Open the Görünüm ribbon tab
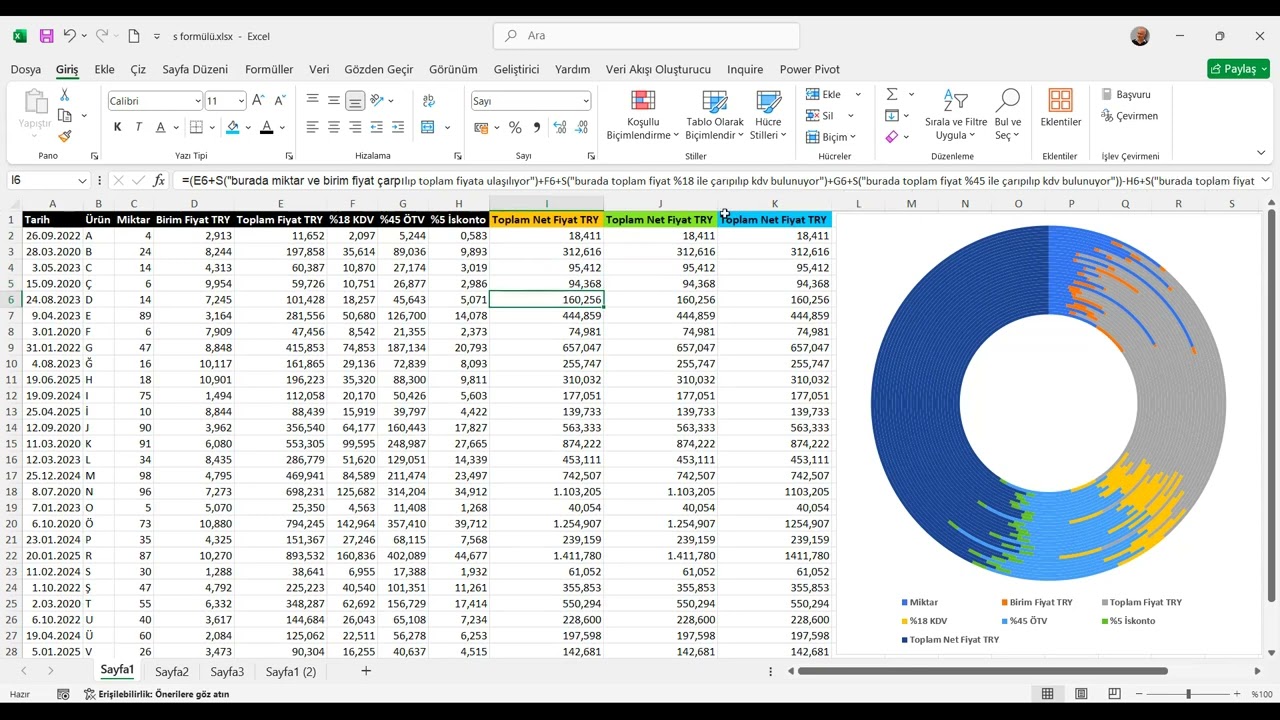The height and width of the screenshot is (720, 1280). pos(453,69)
